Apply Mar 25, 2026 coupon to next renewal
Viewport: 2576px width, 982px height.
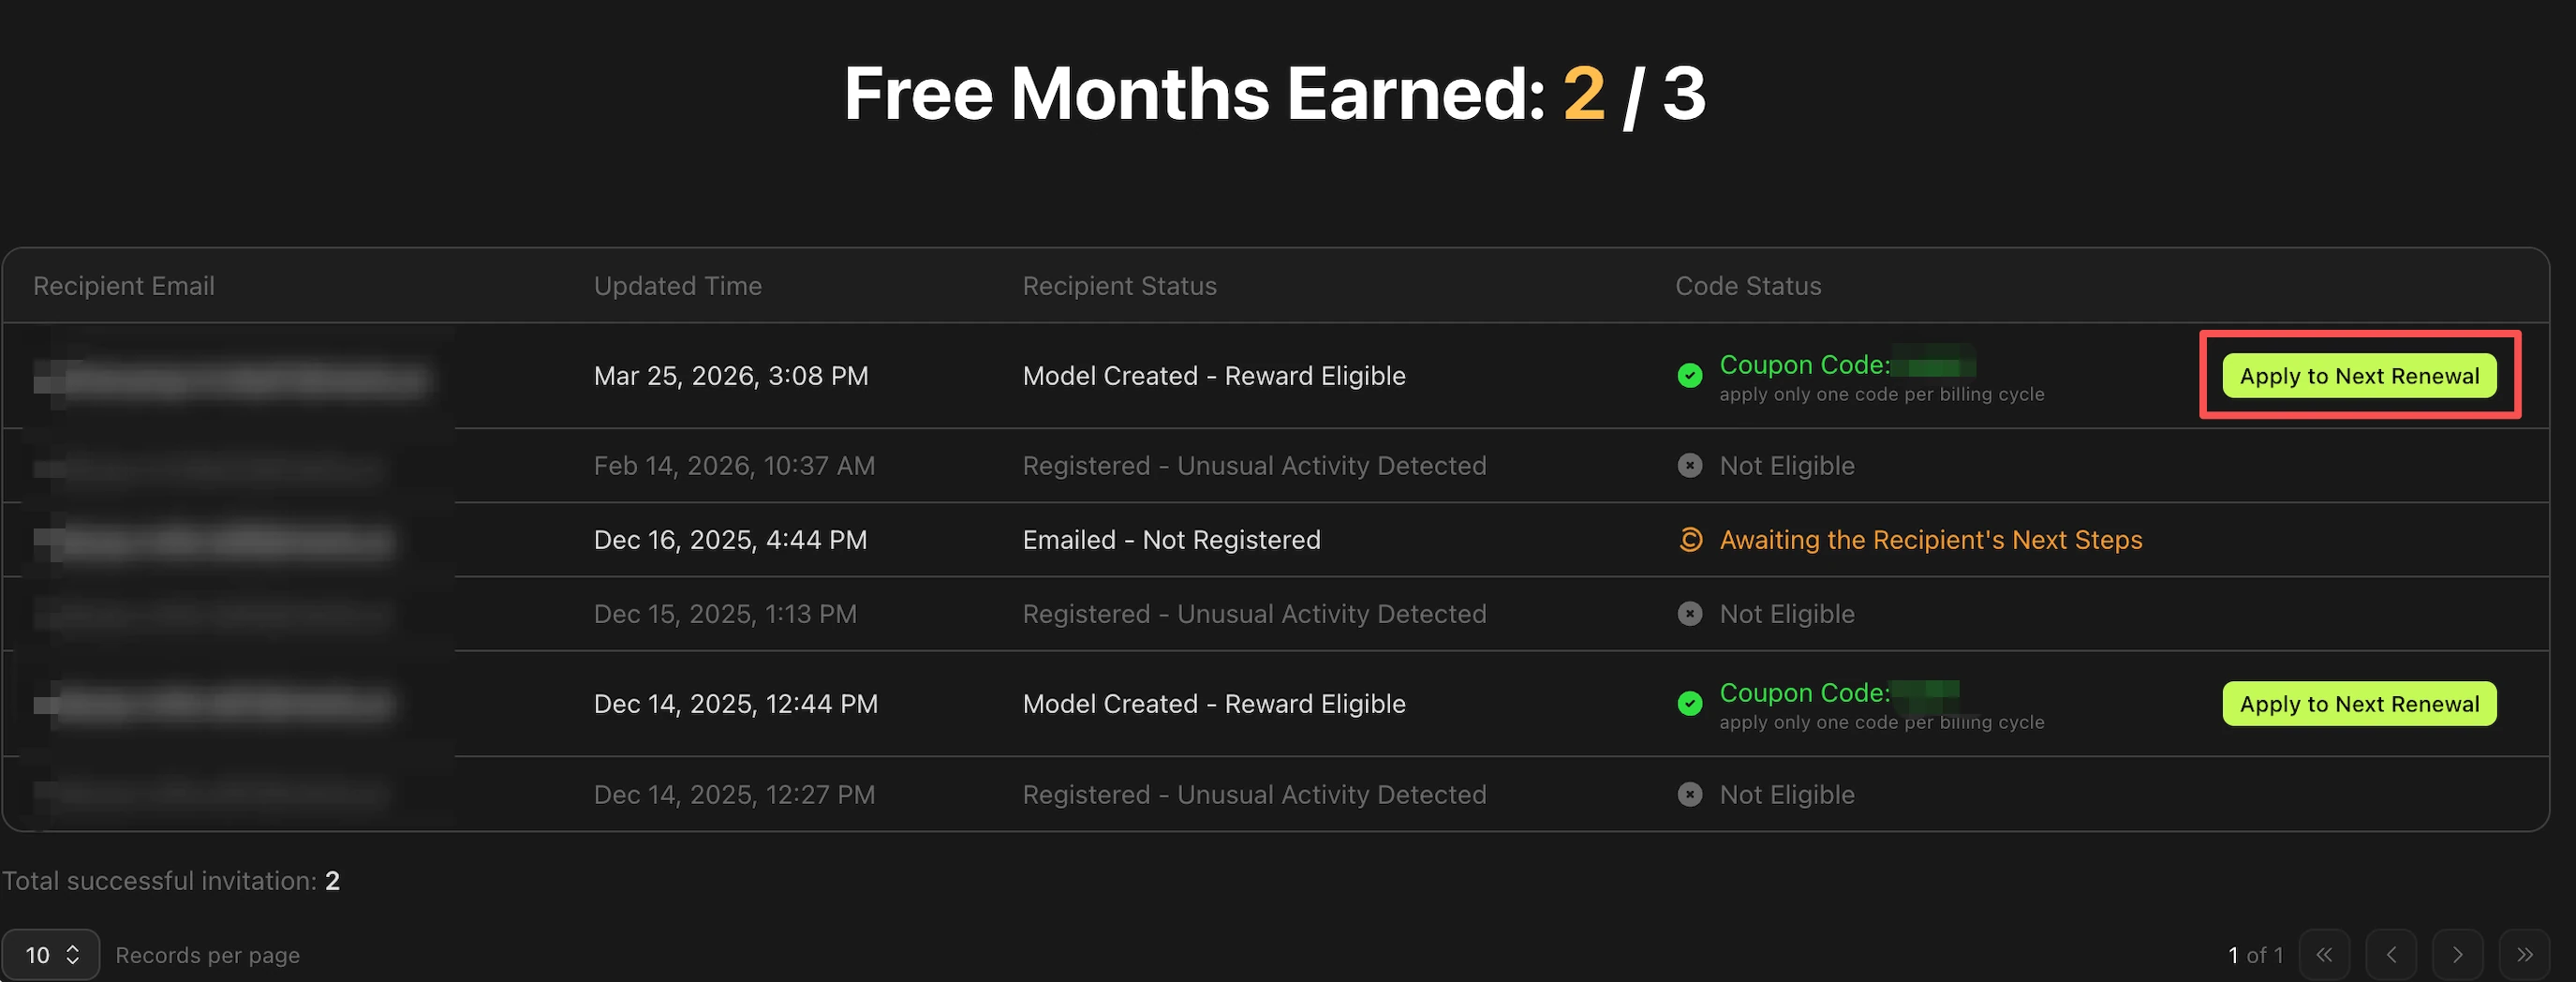click(x=2359, y=376)
